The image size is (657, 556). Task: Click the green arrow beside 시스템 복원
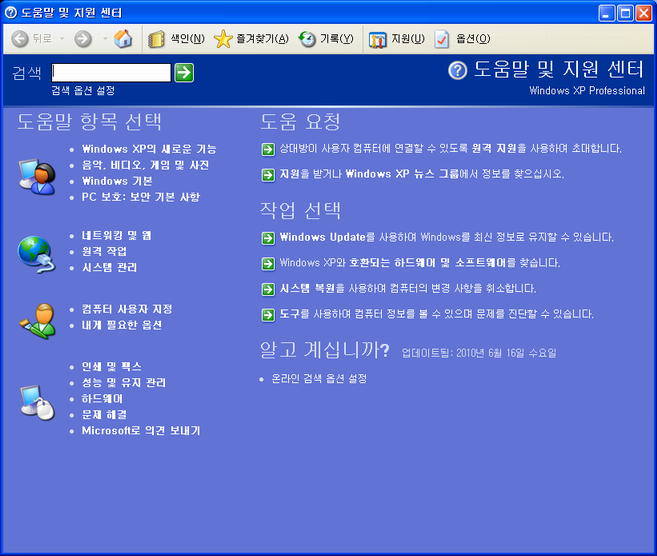[268, 289]
